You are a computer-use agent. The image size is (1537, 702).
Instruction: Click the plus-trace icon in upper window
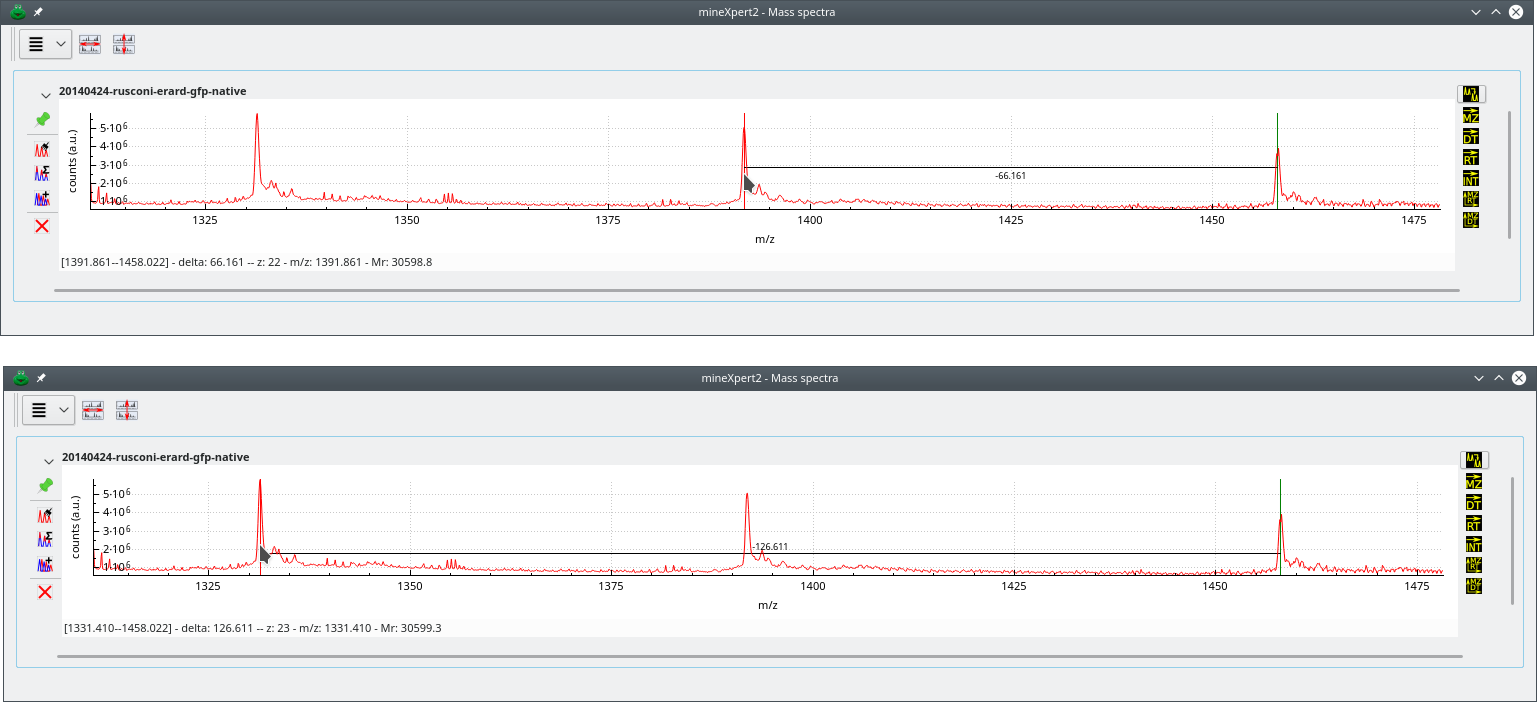[42, 199]
